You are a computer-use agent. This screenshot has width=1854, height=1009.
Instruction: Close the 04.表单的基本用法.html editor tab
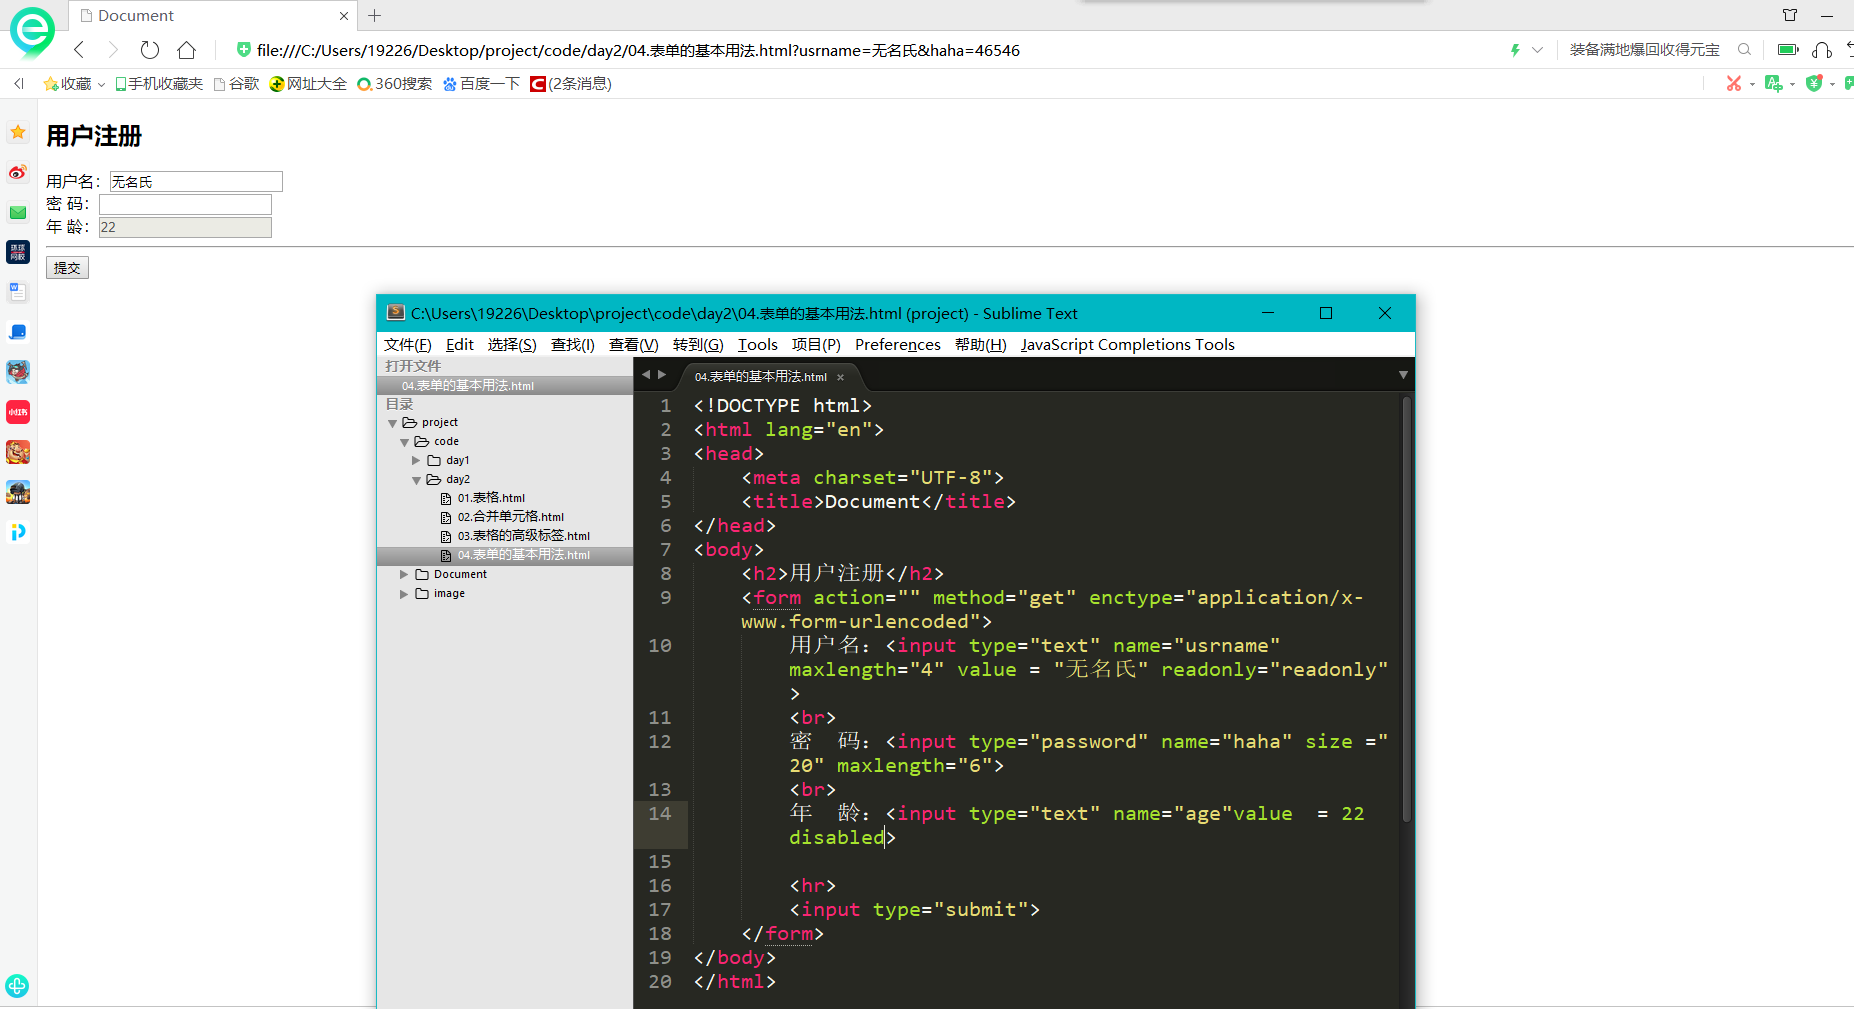[x=841, y=377]
